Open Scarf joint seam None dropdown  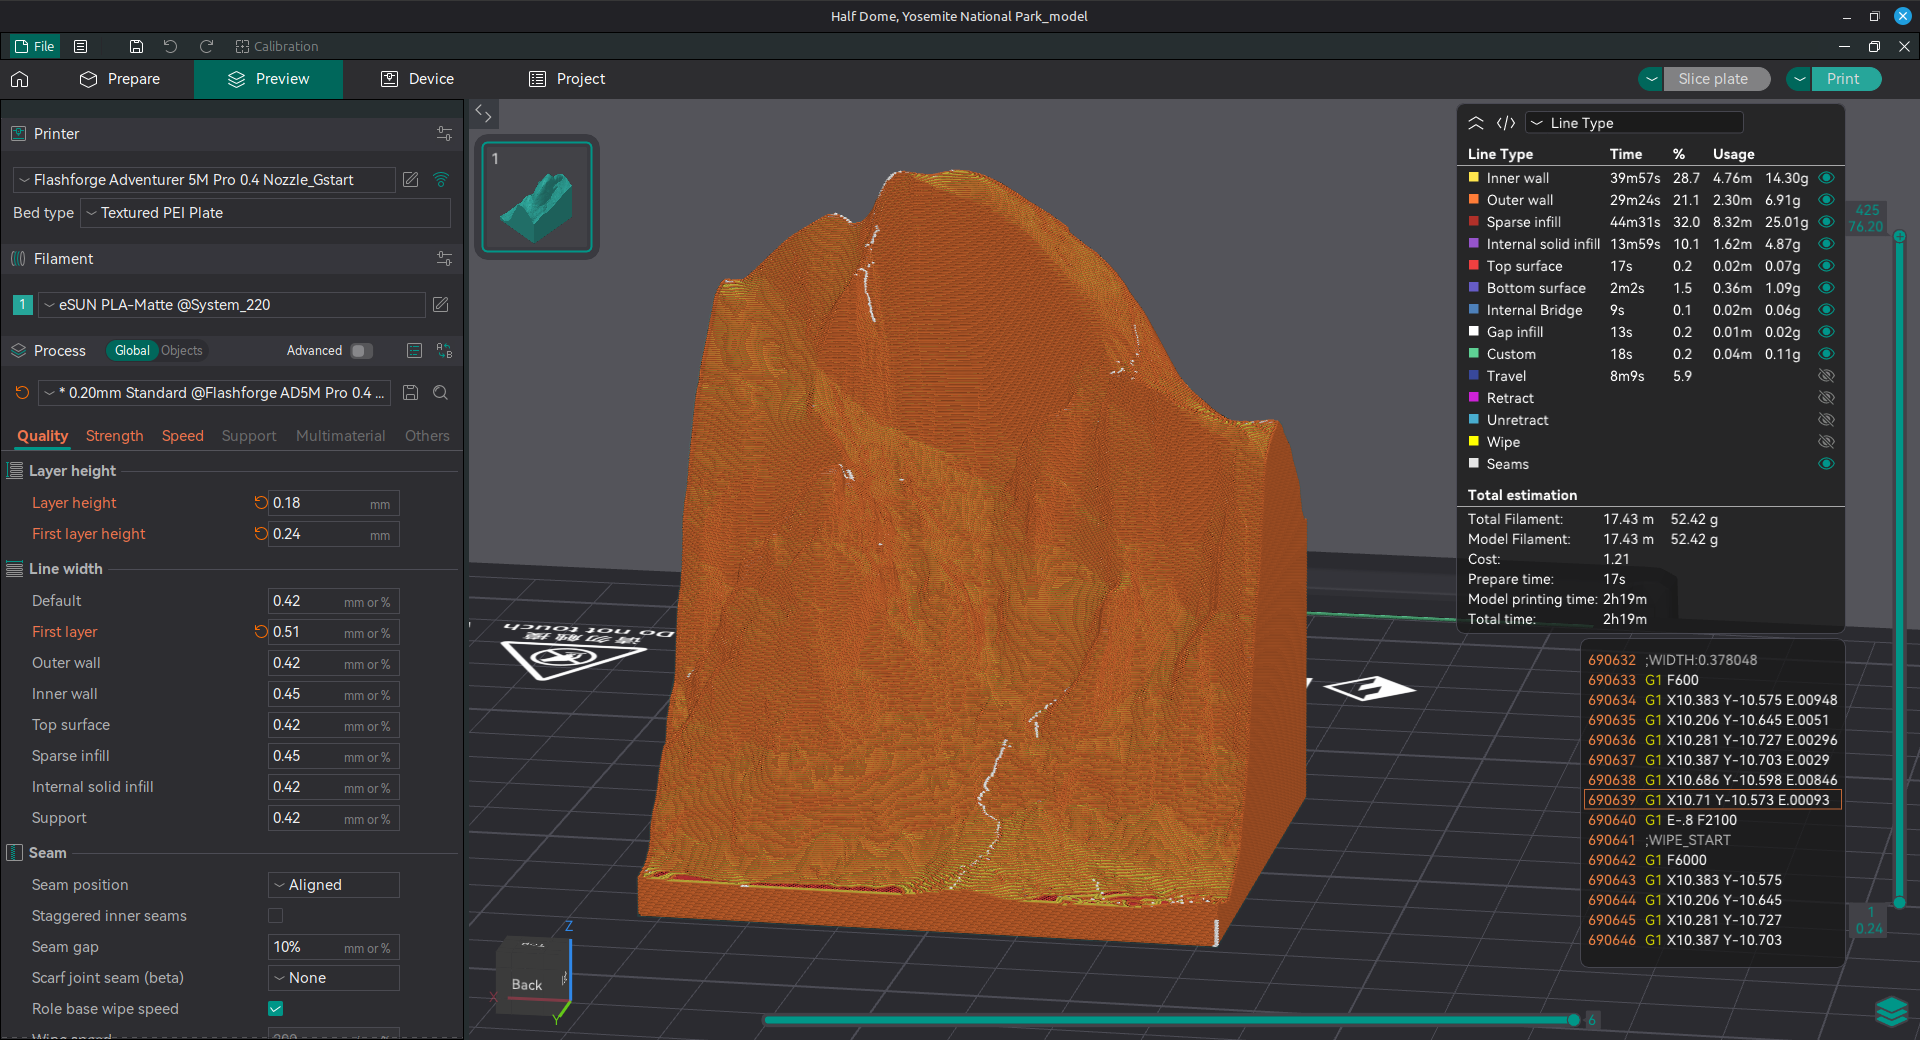coord(334,978)
